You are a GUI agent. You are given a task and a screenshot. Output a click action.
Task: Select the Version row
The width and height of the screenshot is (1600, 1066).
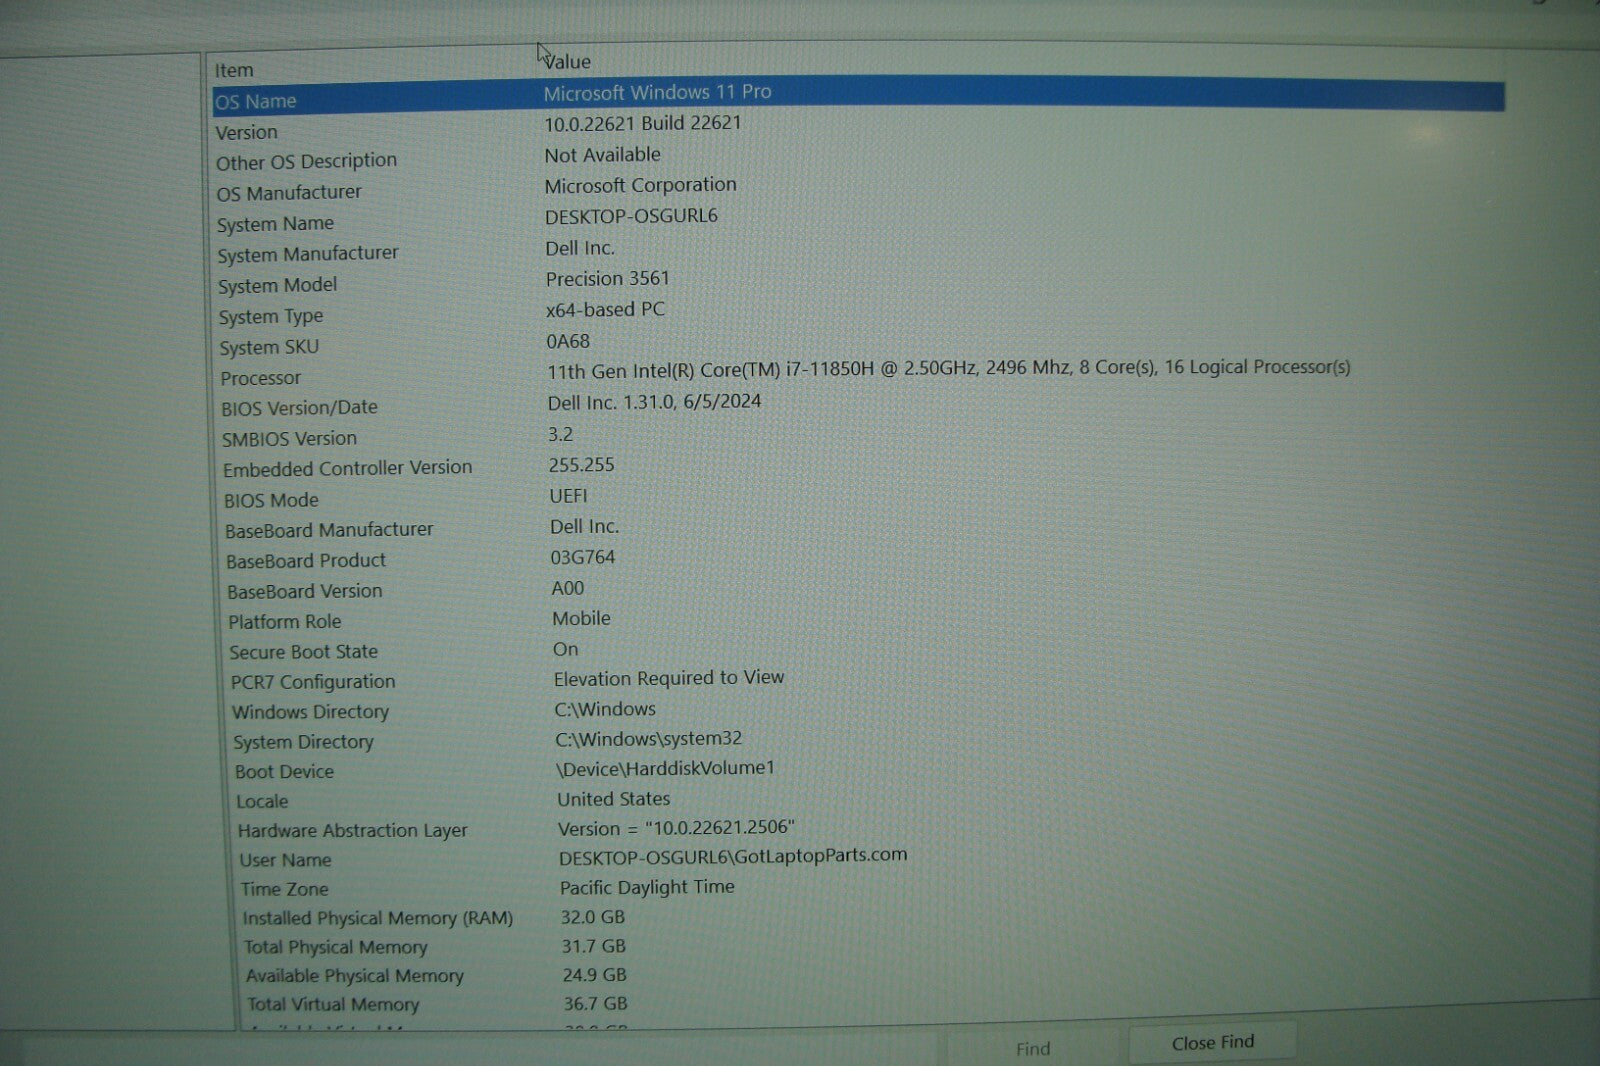247,132
